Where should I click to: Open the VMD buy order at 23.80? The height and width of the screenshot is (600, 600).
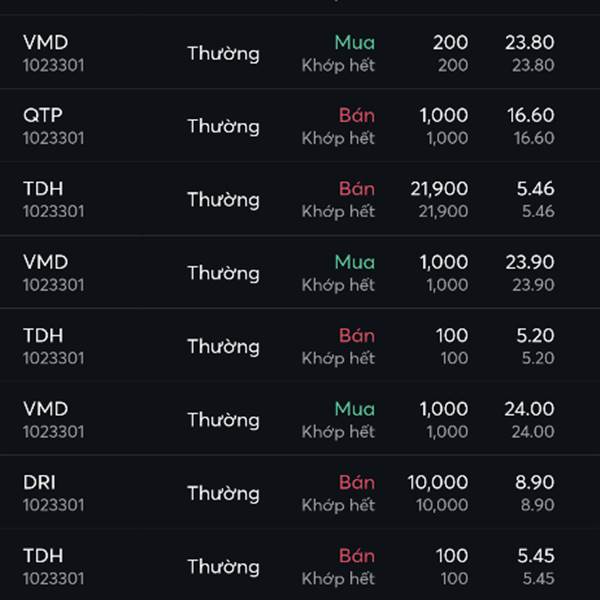pos(300,52)
